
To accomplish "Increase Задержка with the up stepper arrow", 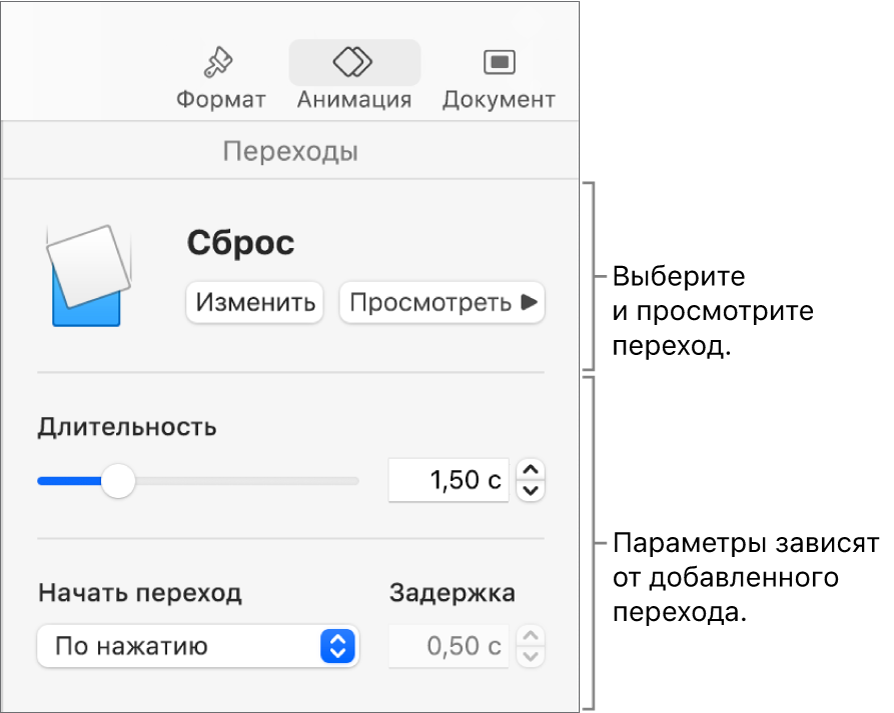I will pos(531,636).
